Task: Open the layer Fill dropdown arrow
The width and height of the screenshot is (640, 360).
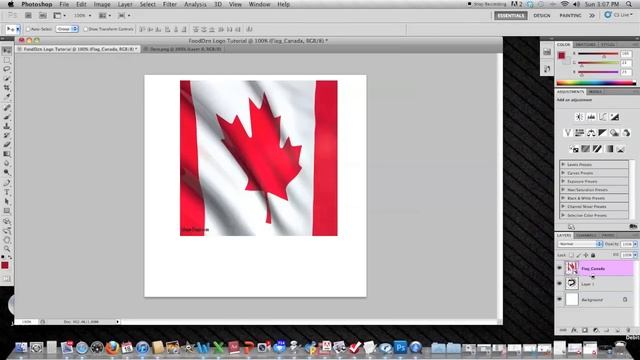Action: pyautogui.click(x=635, y=255)
